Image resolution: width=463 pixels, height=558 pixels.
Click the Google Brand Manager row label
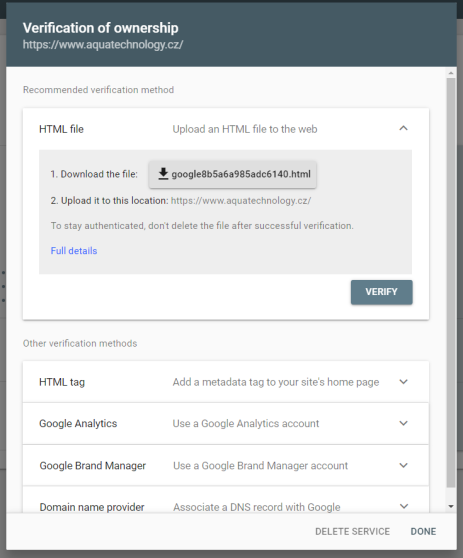(93, 465)
